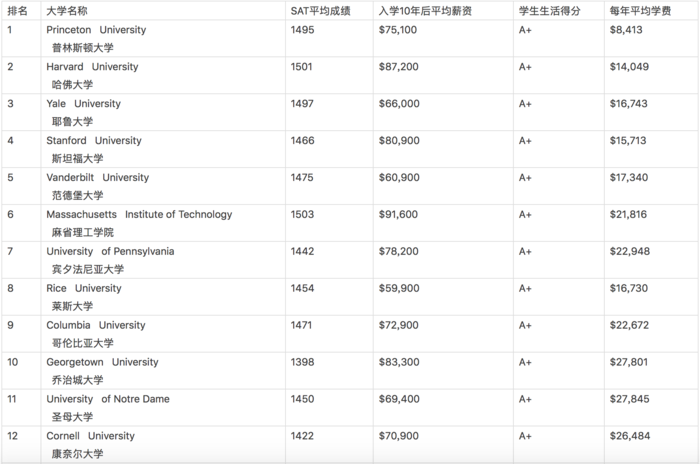Viewport: 700px width, 464px height.
Task: Click the $16,730 tuition cell
Action: (x=629, y=288)
